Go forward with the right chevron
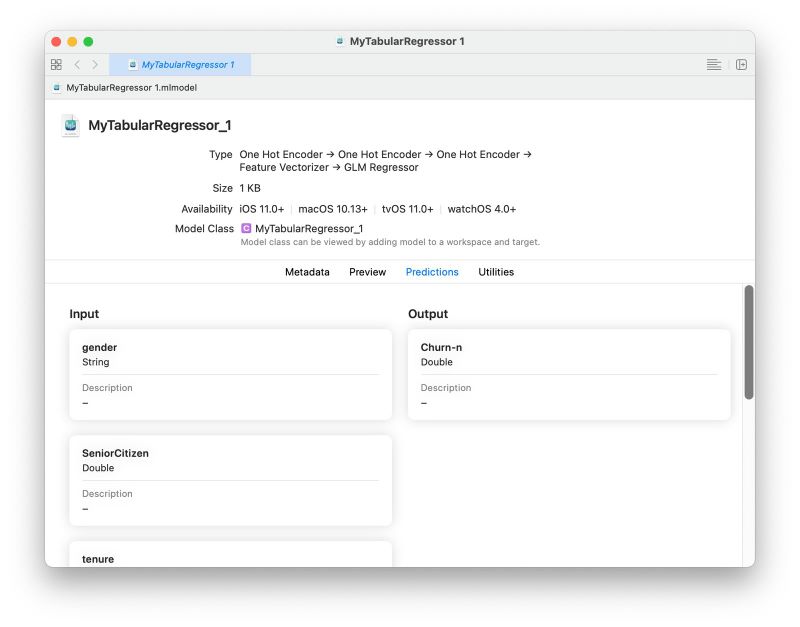 95,64
